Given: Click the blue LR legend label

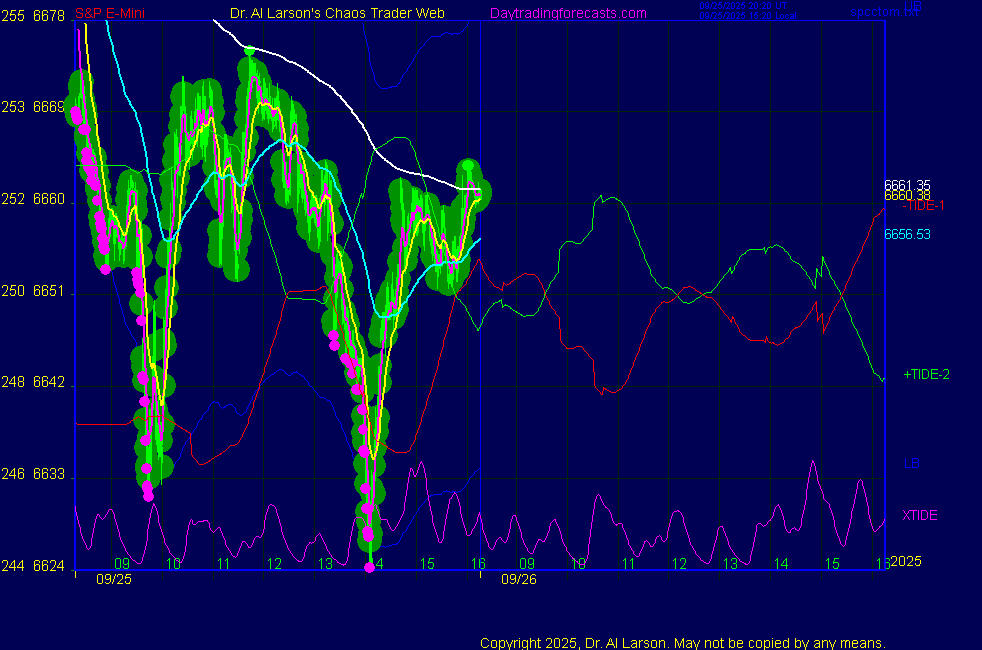Looking at the screenshot, I should pos(910,464).
